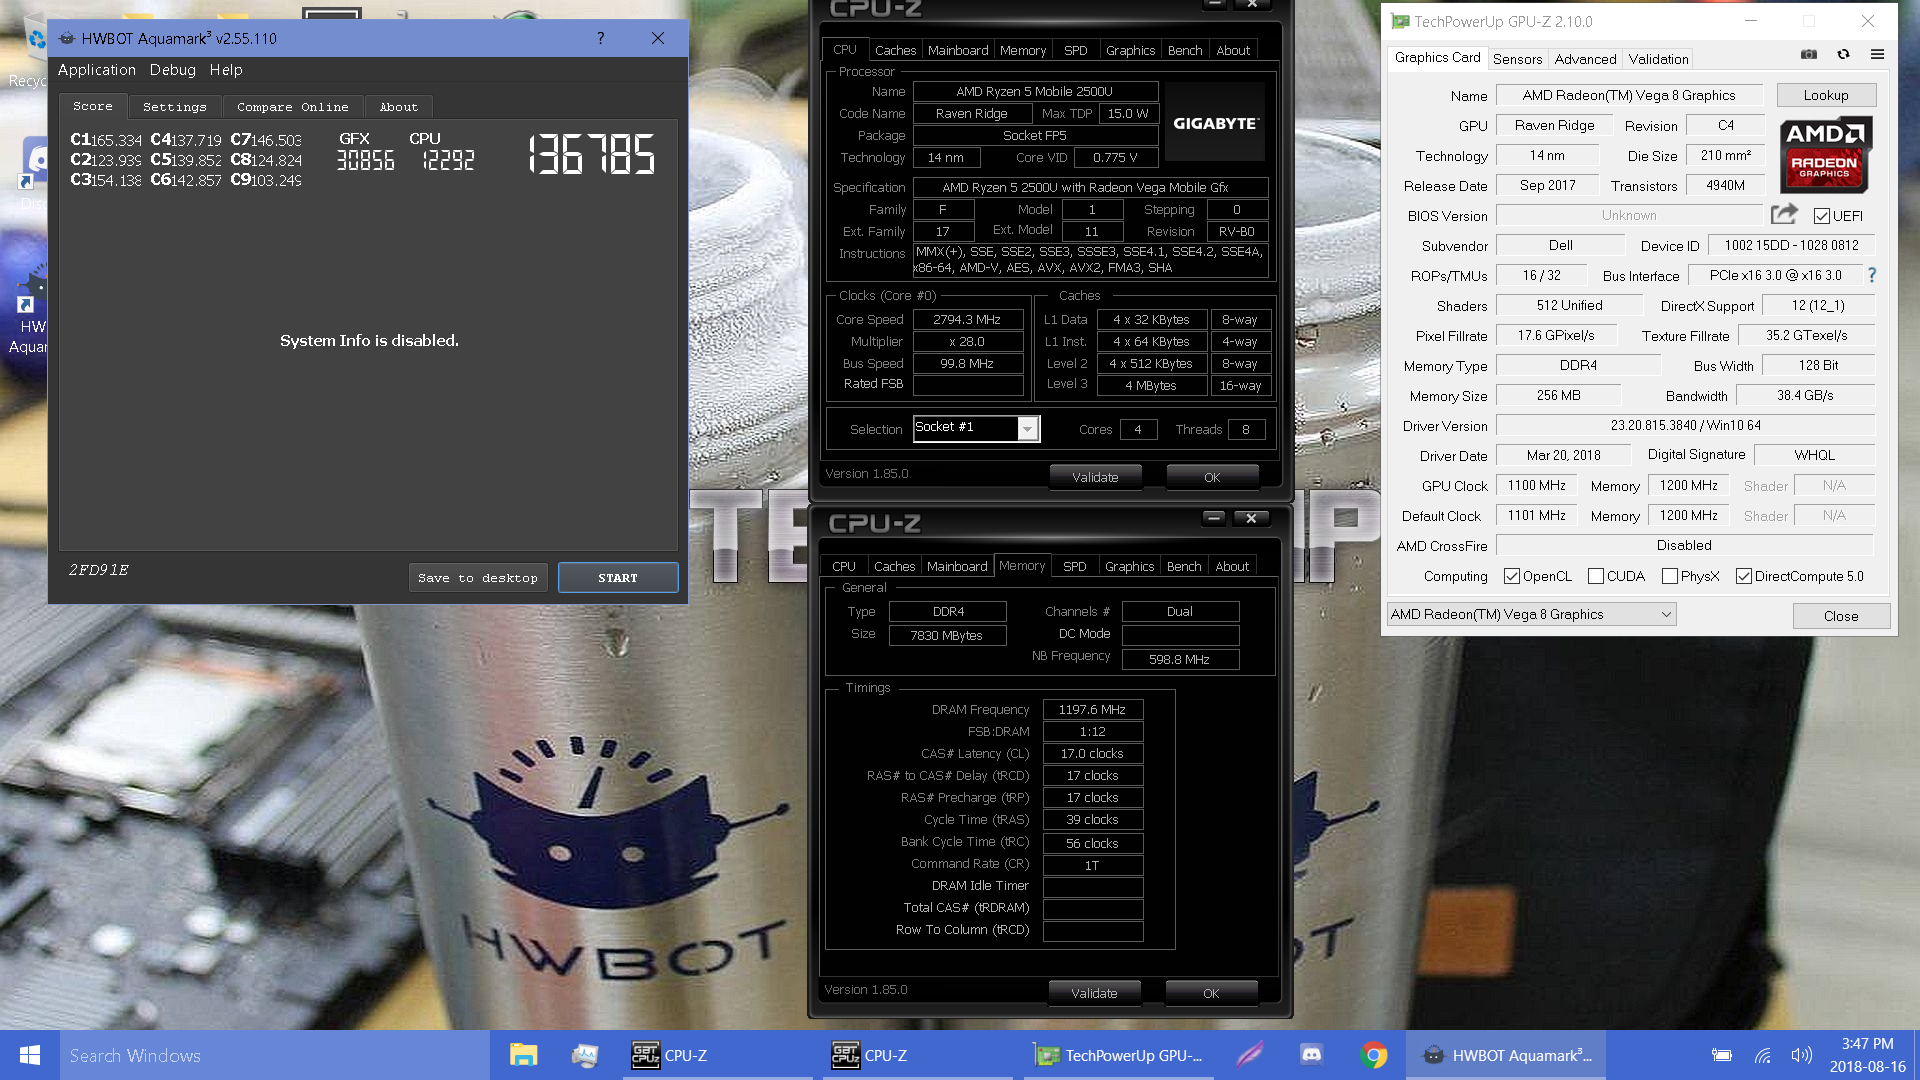
Task: Take GPU-Z screenshot with camera icon
Action: coord(1809,55)
